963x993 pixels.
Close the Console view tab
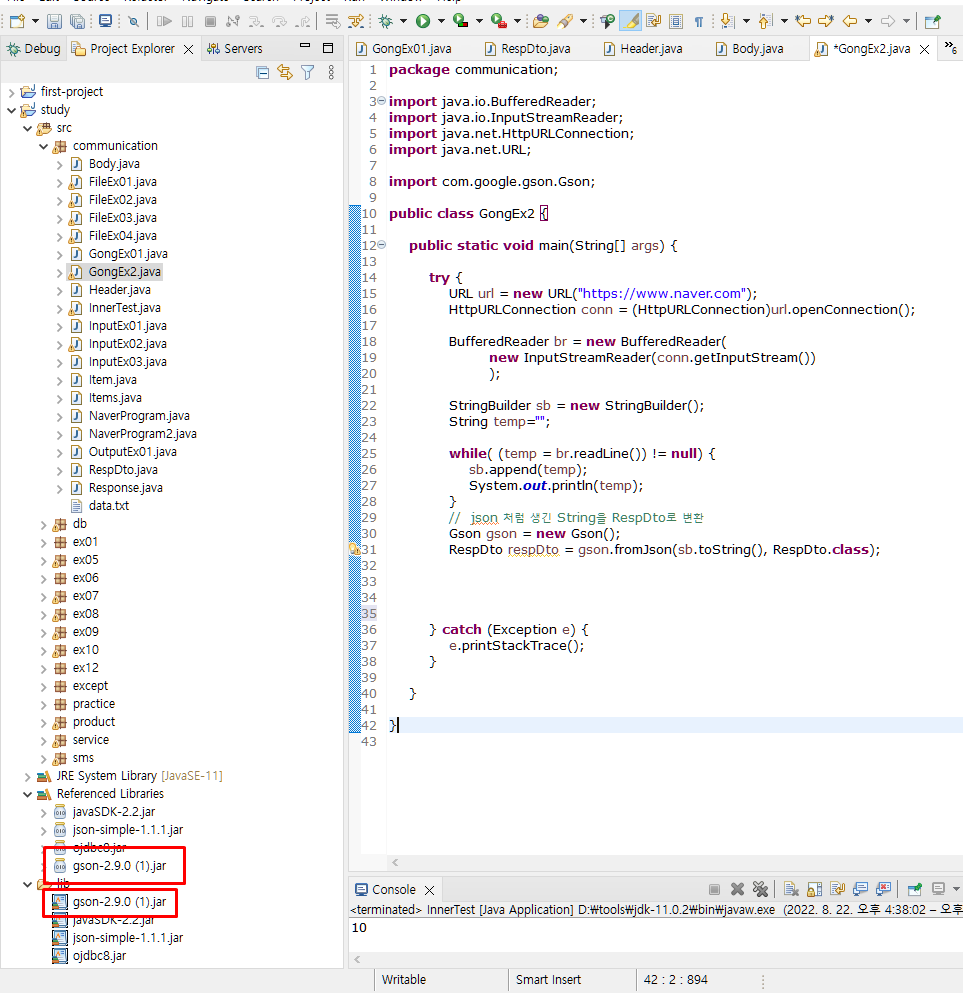[x=429, y=890]
